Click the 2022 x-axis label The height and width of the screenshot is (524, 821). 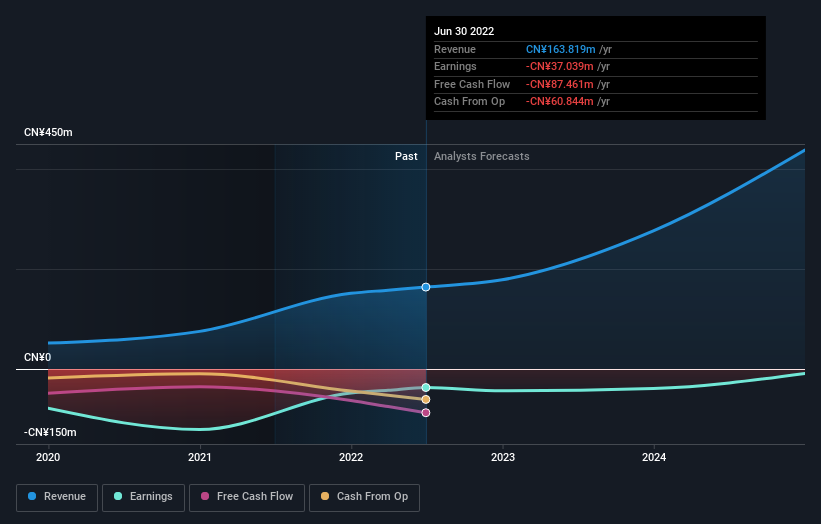pyautogui.click(x=351, y=457)
